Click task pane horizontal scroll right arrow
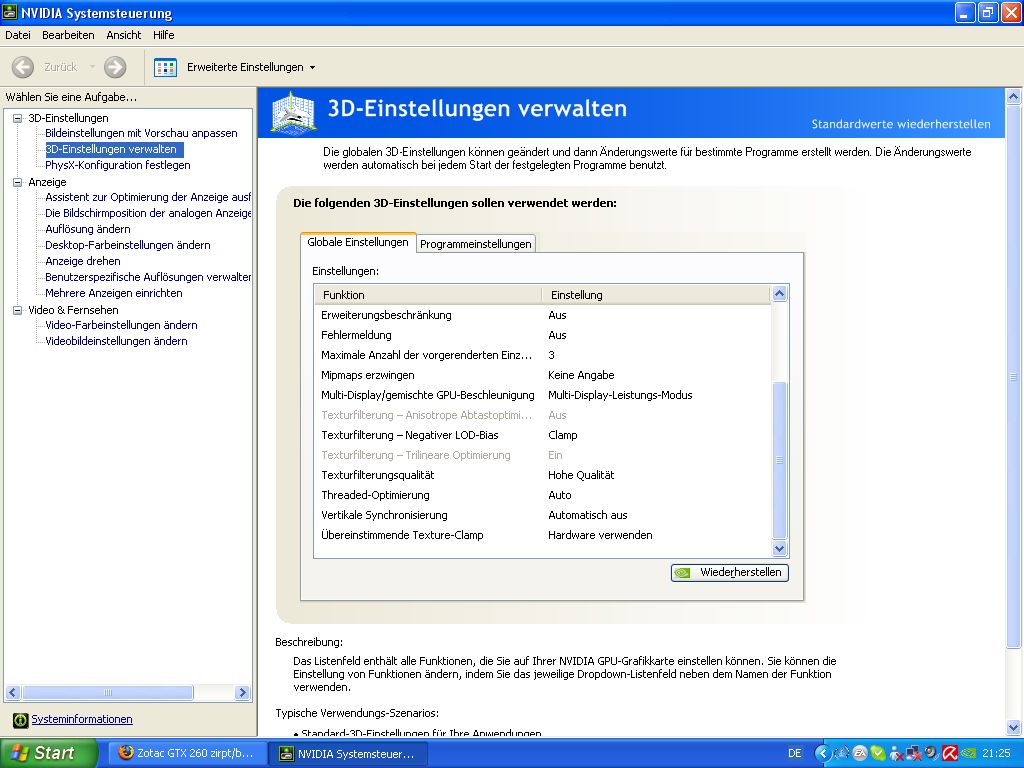1024x768 pixels. click(242, 692)
